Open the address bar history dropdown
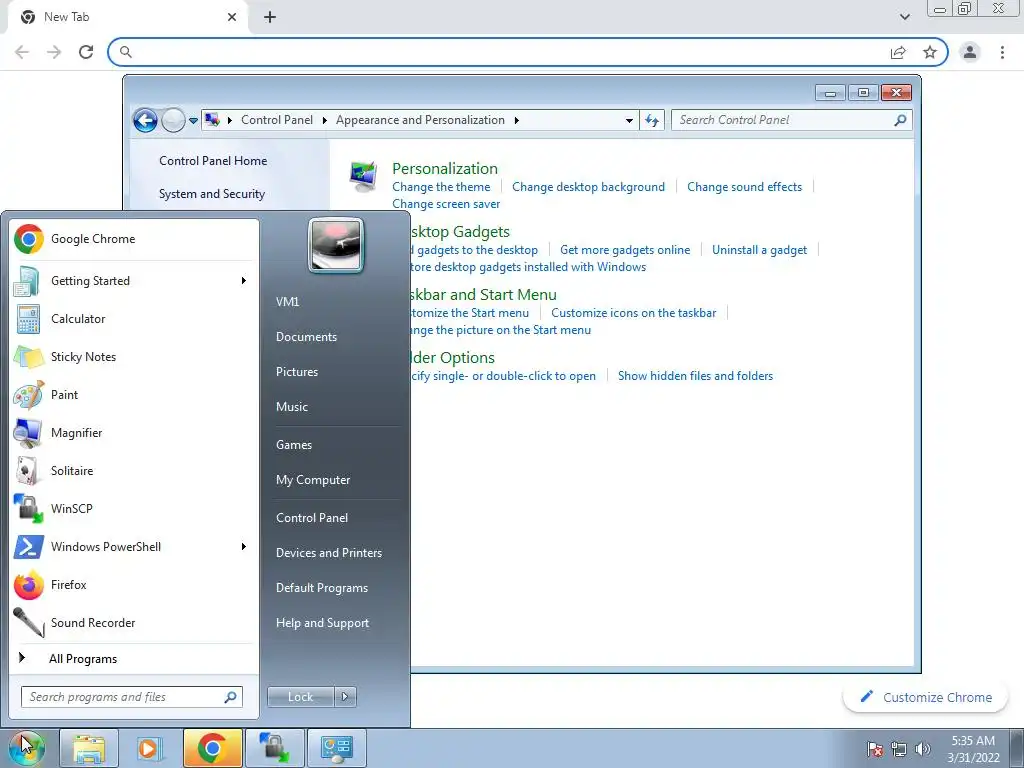This screenshot has width=1024, height=768. [x=629, y=121]
